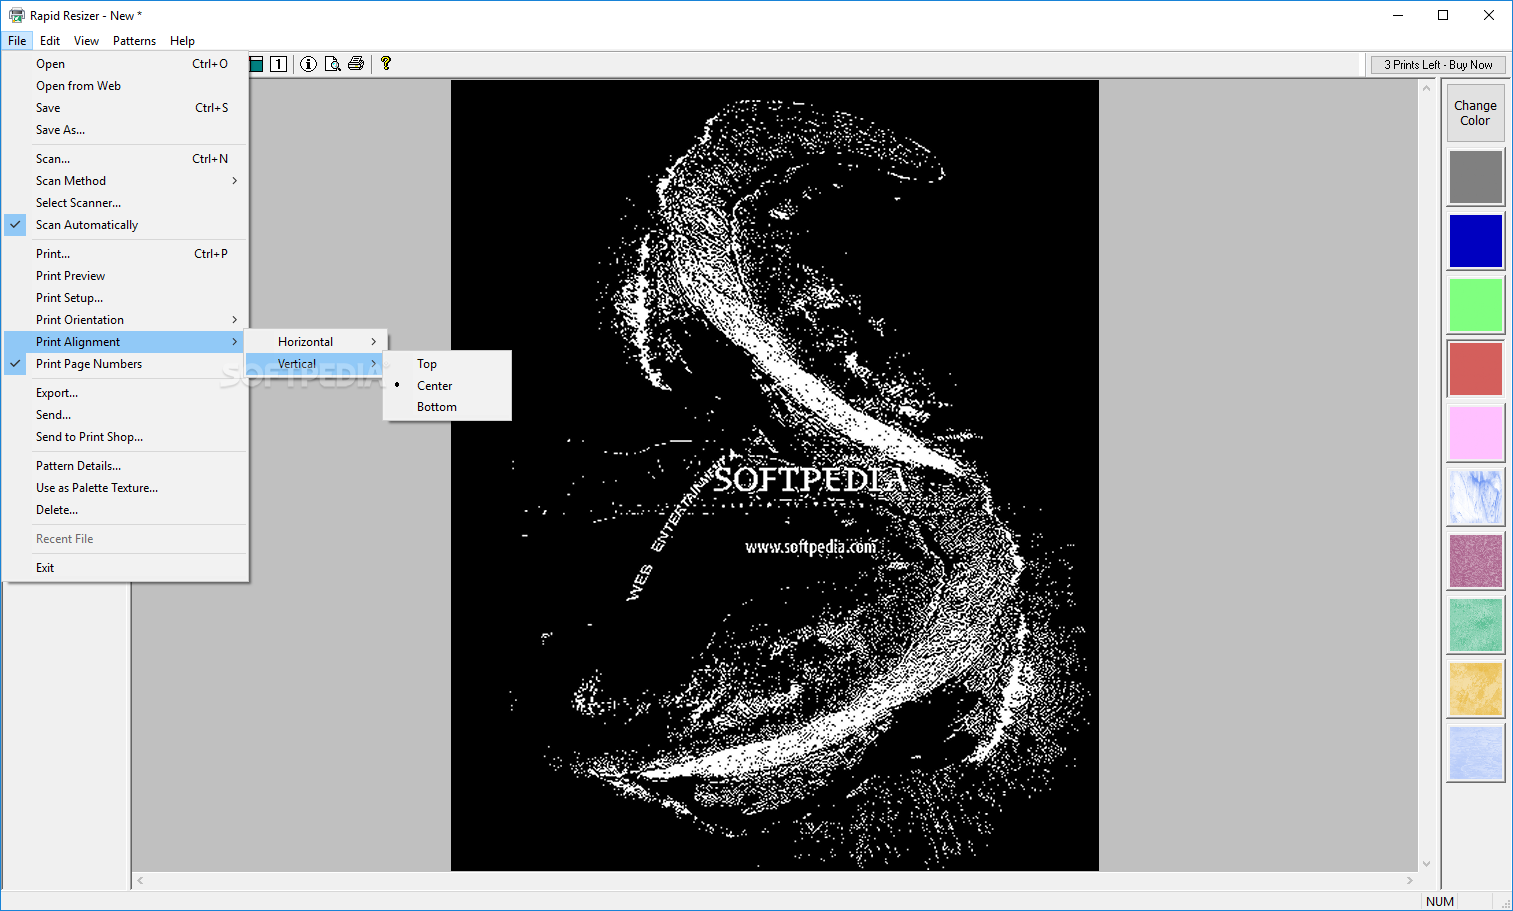1513x911 pixels.
Task: Expand the Scan Method submenu
Action: (126, 181)
